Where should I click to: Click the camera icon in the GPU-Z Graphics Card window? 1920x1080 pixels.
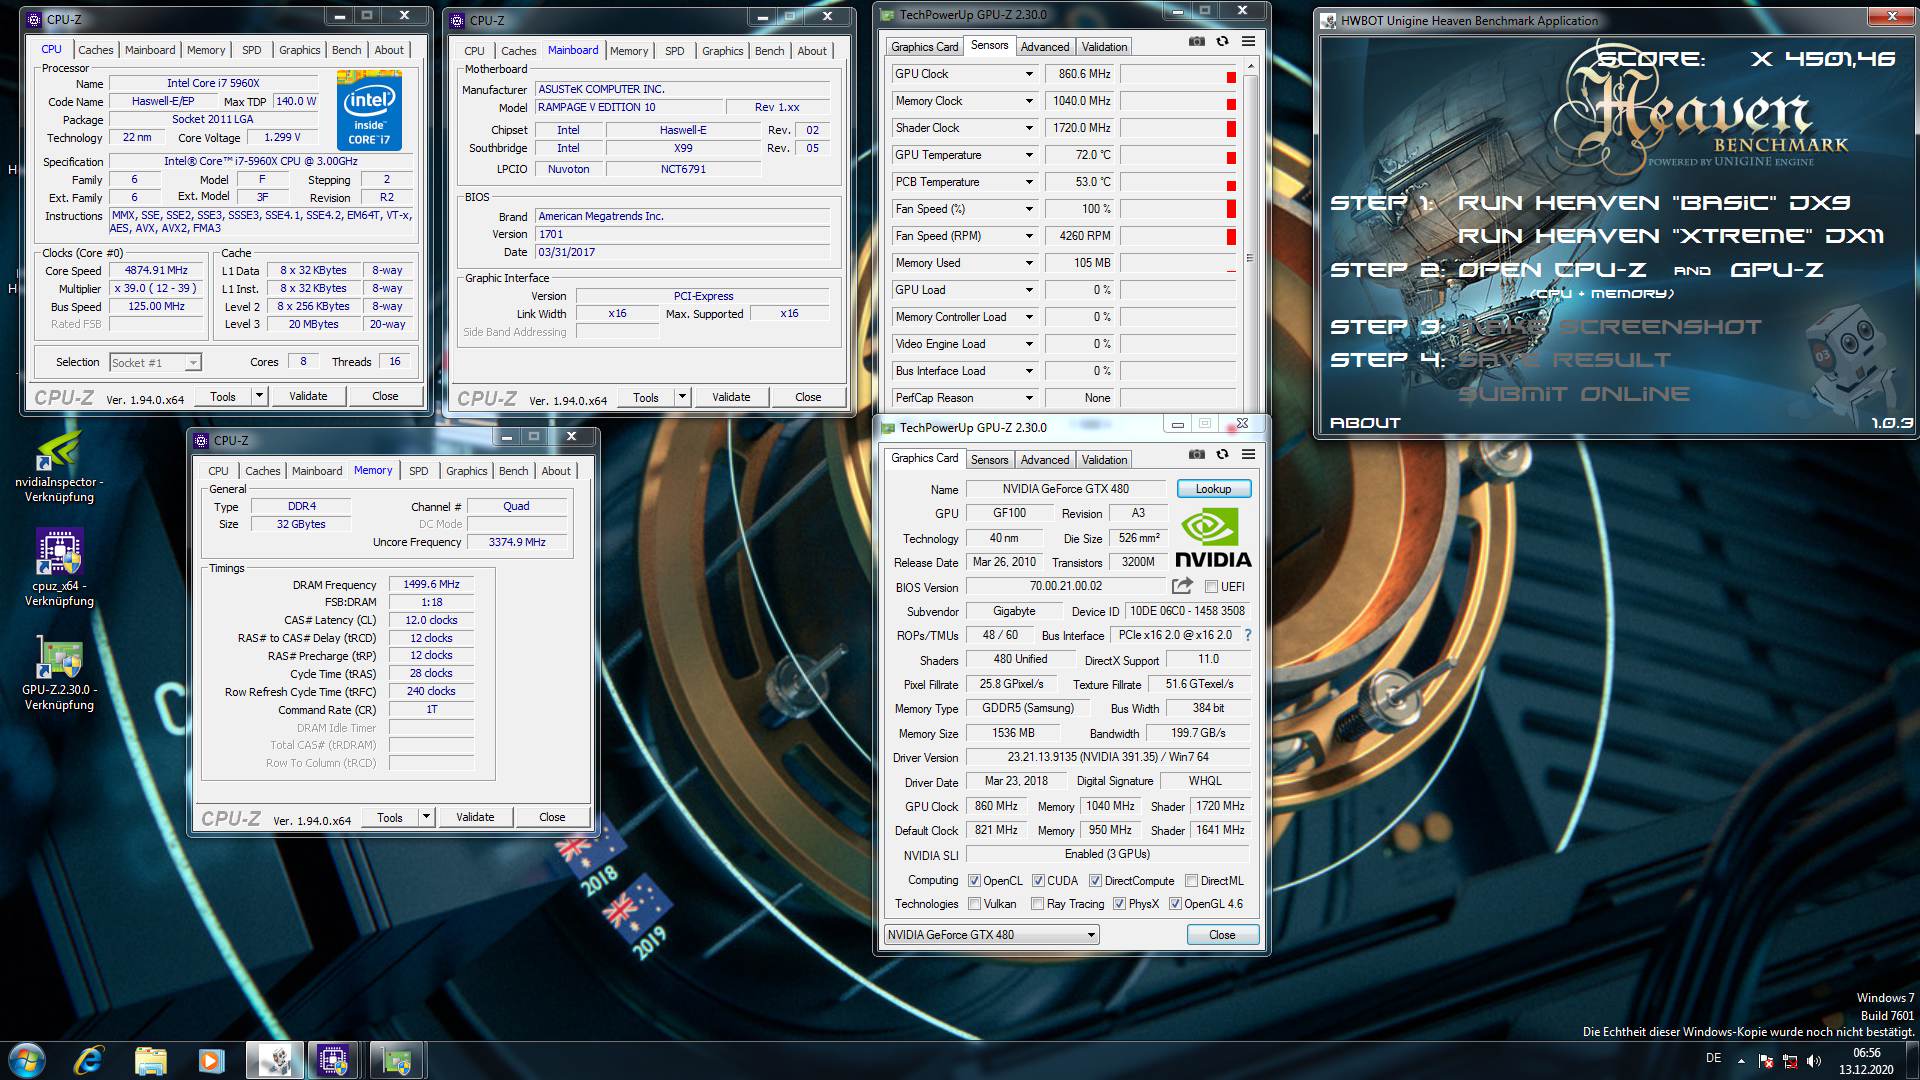1196,454
